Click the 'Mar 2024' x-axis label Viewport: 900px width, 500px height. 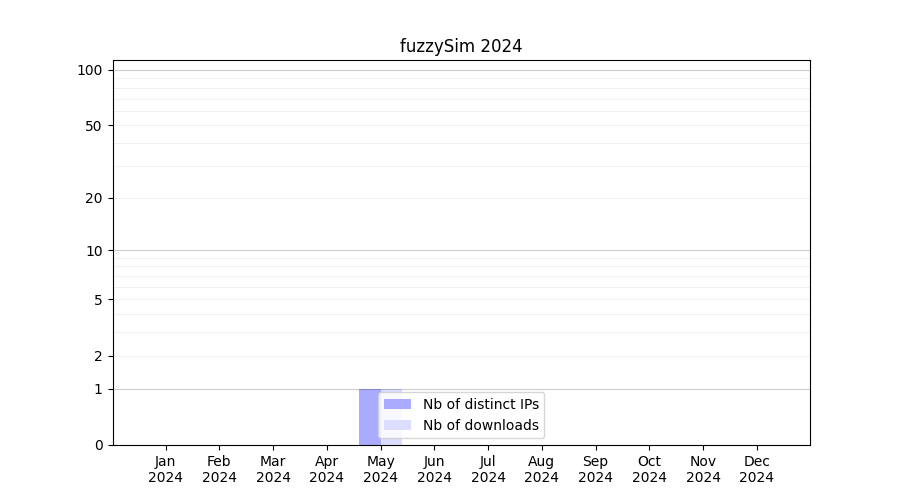(x=273, y=469)
